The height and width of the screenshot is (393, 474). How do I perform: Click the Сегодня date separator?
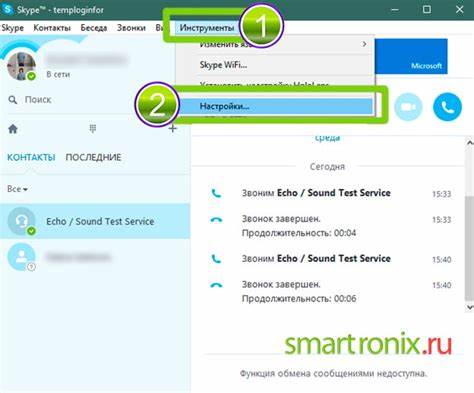click(327, 166)
